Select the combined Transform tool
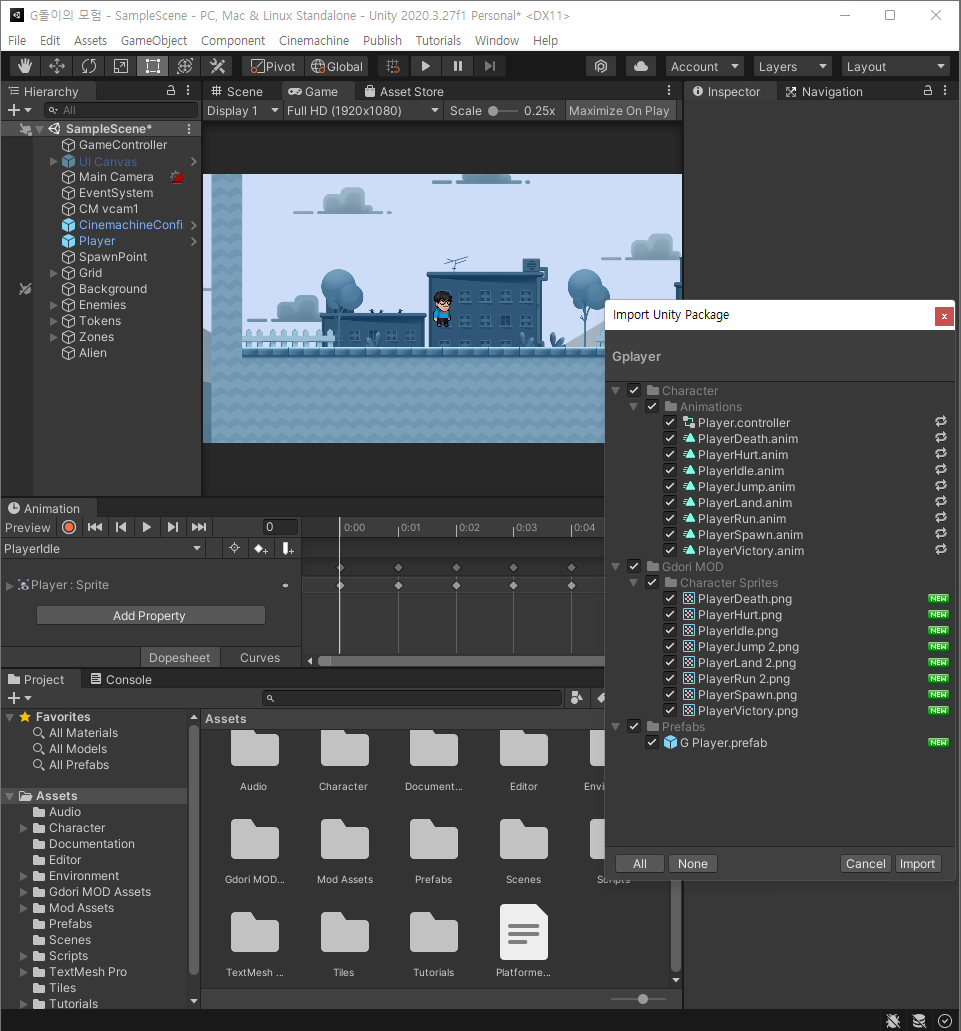Viewport: 961px width, 1031px height. coord(185,66)
